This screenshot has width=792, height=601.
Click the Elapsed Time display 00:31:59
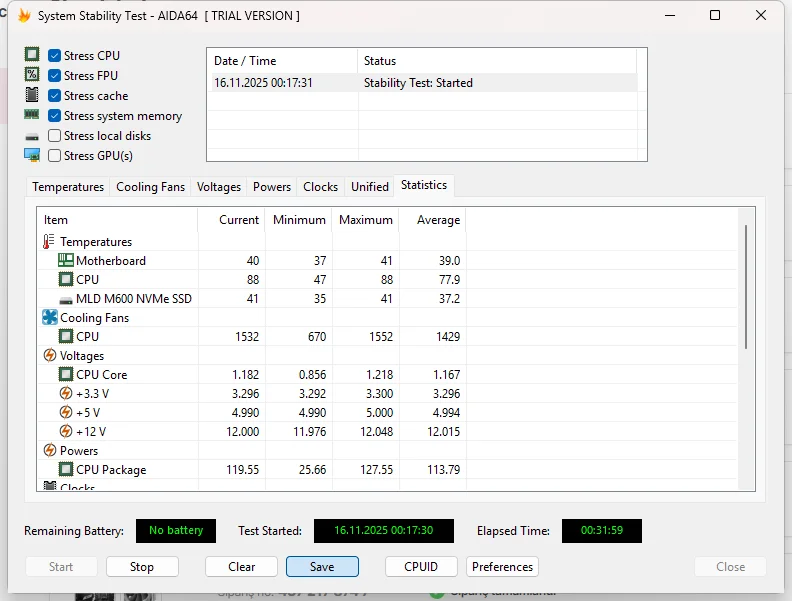(x=602, y=530)
